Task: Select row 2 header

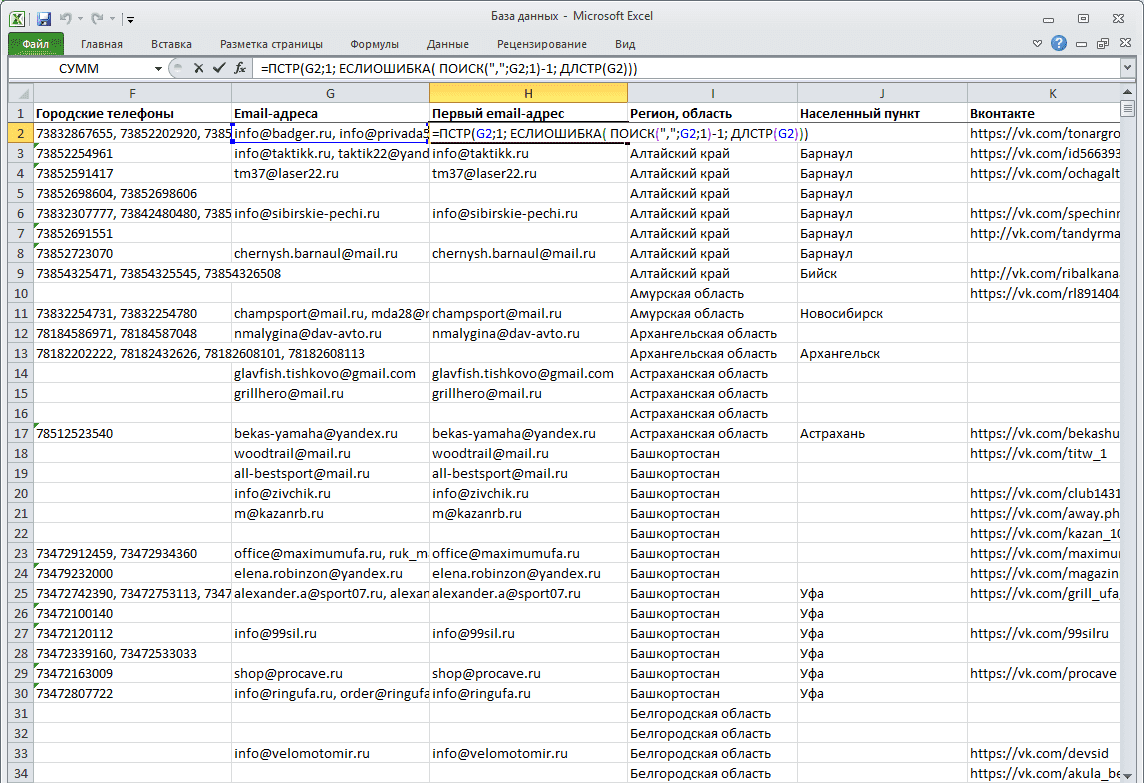Action: 20,134
